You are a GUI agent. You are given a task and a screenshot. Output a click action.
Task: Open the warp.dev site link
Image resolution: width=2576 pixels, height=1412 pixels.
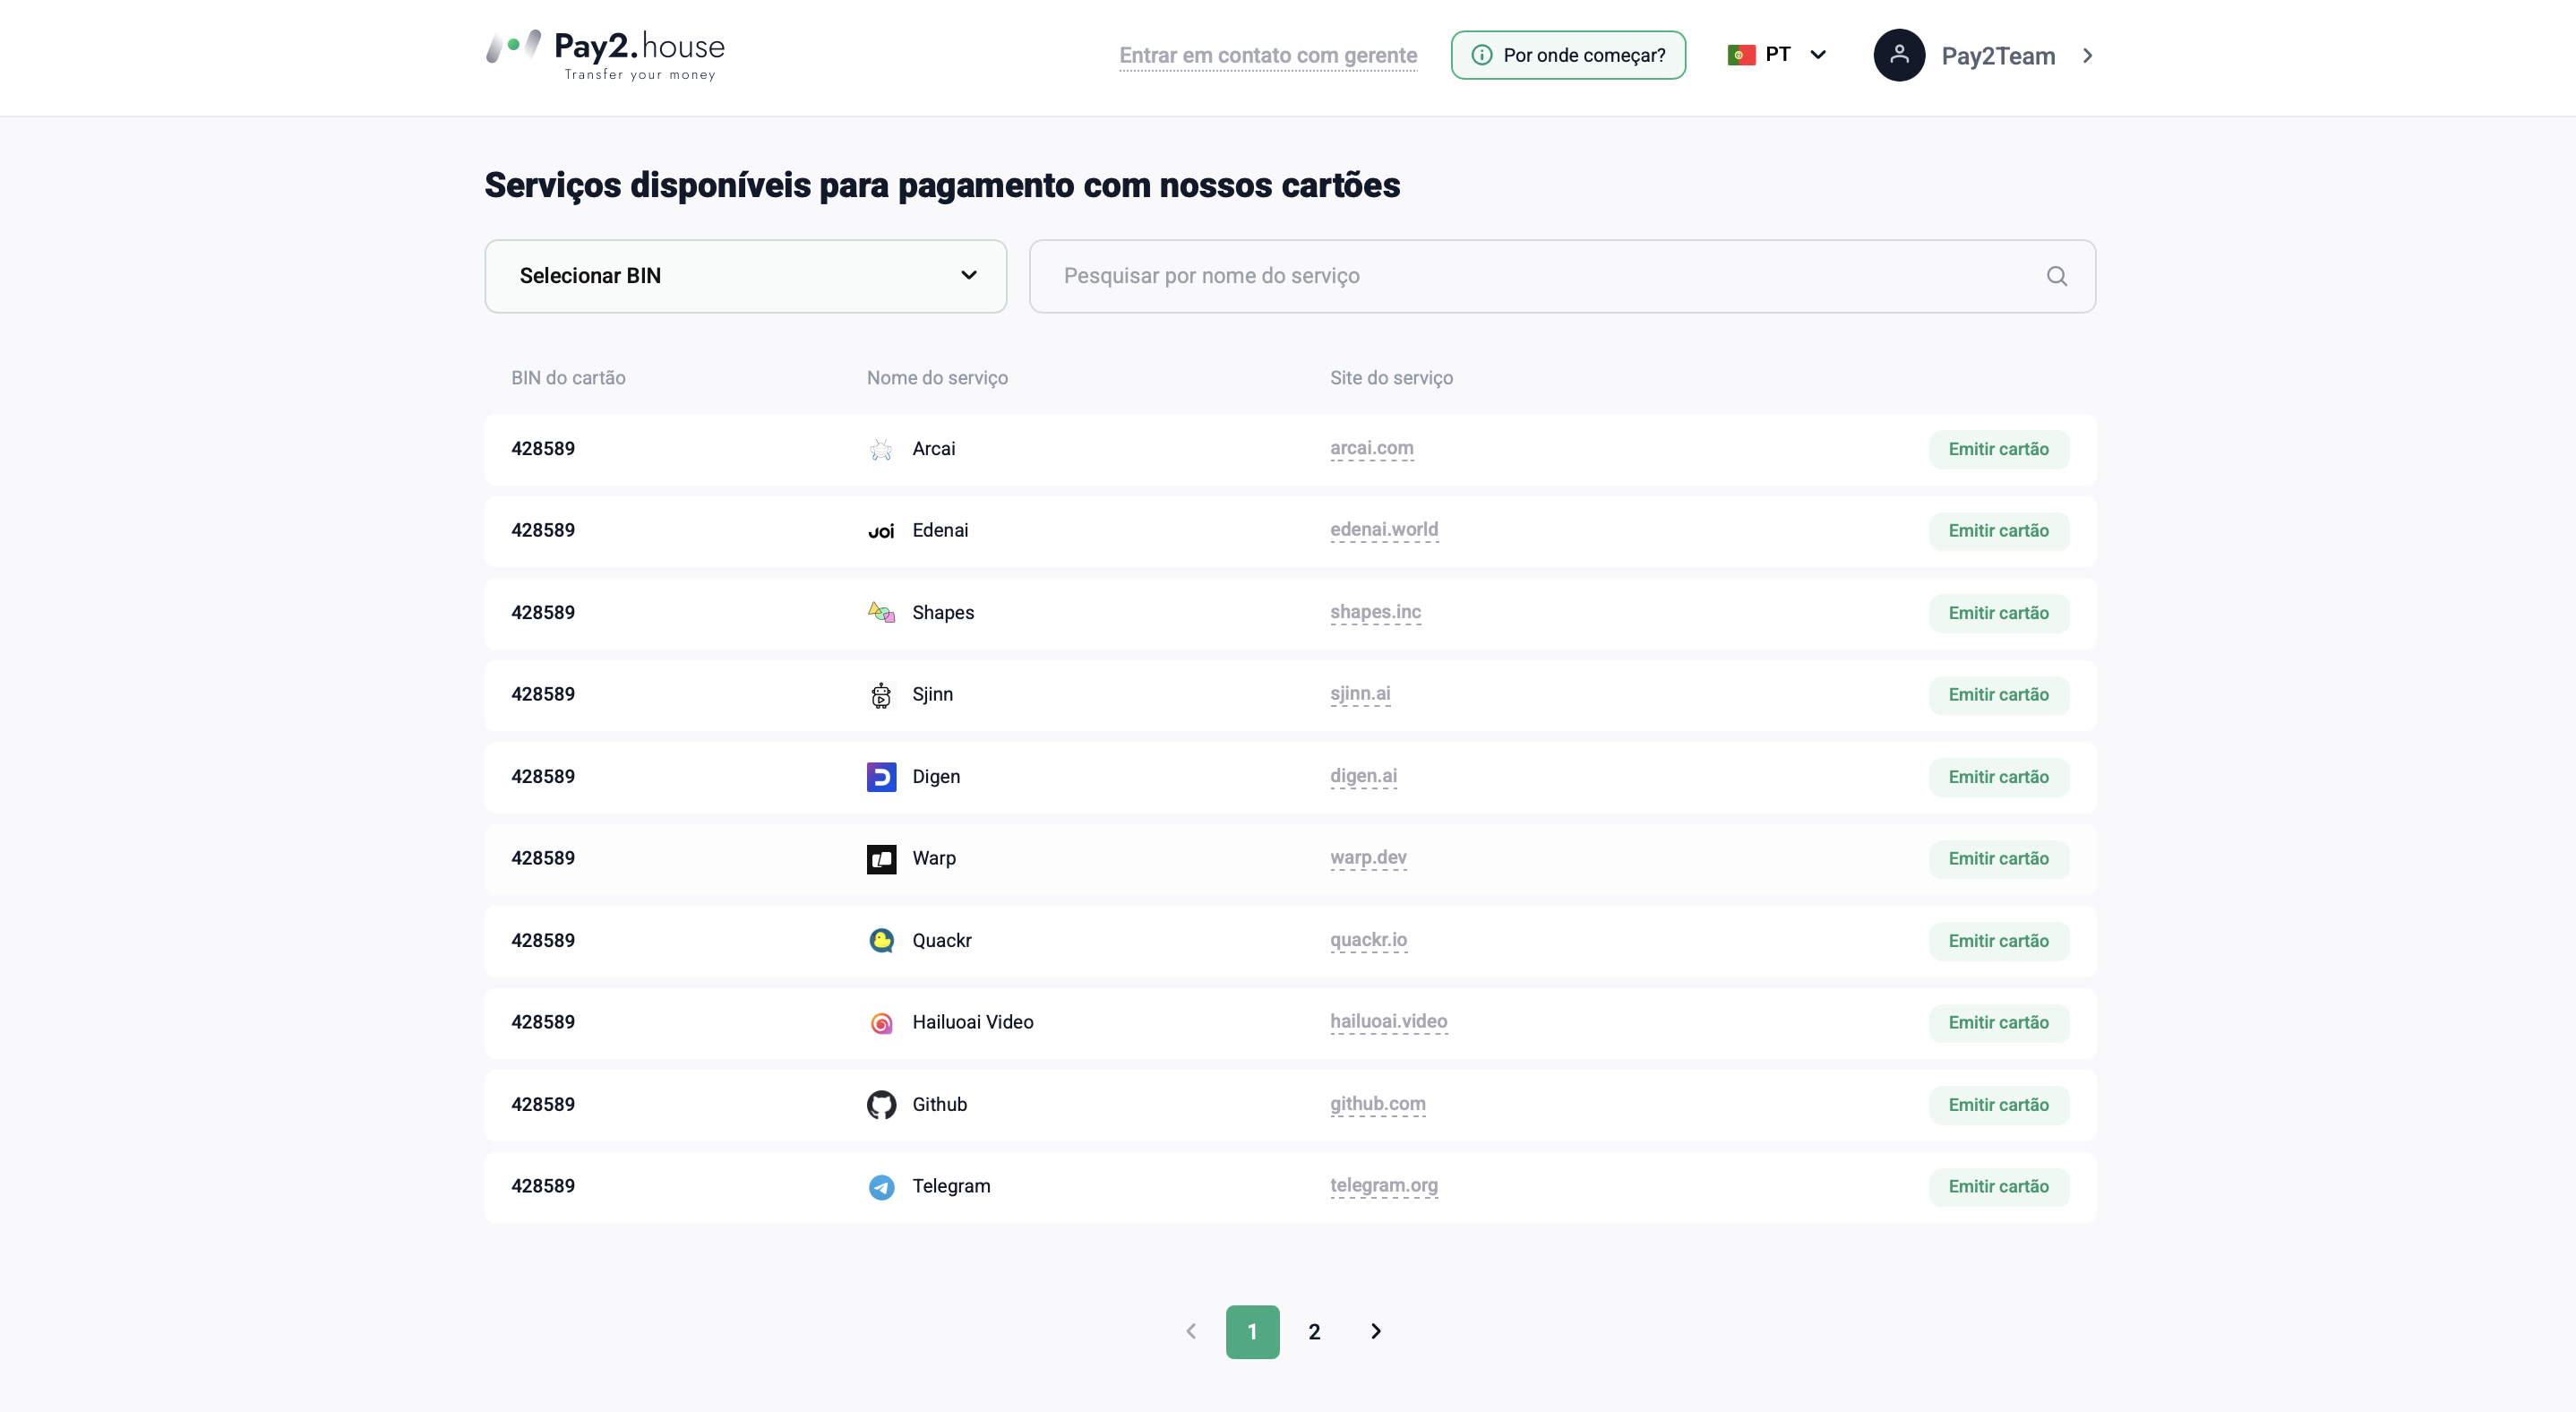[x=1368, y=858]
